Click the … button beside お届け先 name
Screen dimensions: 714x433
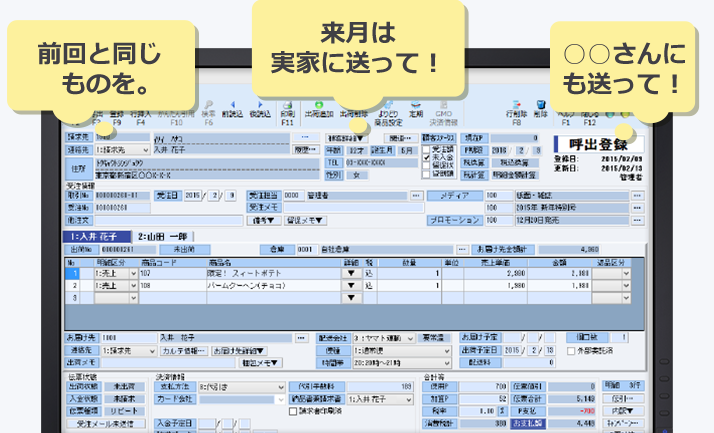click(x=301, y=338)
